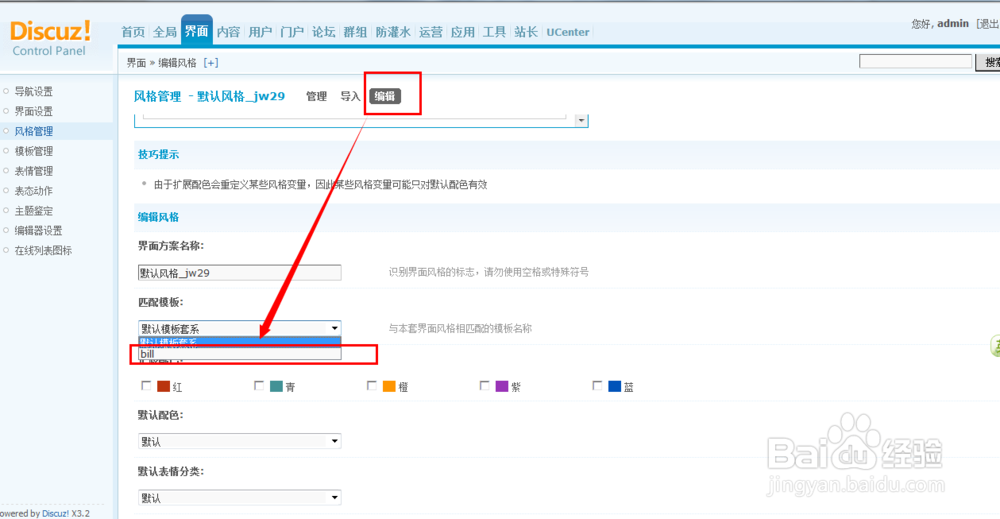Screen dimensions: 1000x519
Task: Open the 群组 top menu
Action: coord(355,32)
